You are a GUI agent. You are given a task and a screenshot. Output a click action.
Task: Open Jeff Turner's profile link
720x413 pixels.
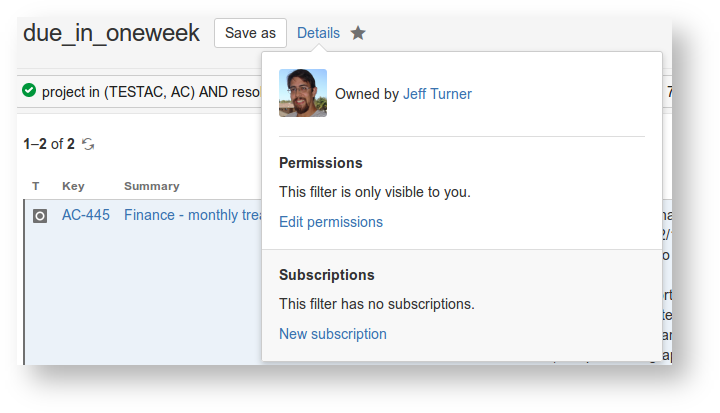(x=437, y=94)
